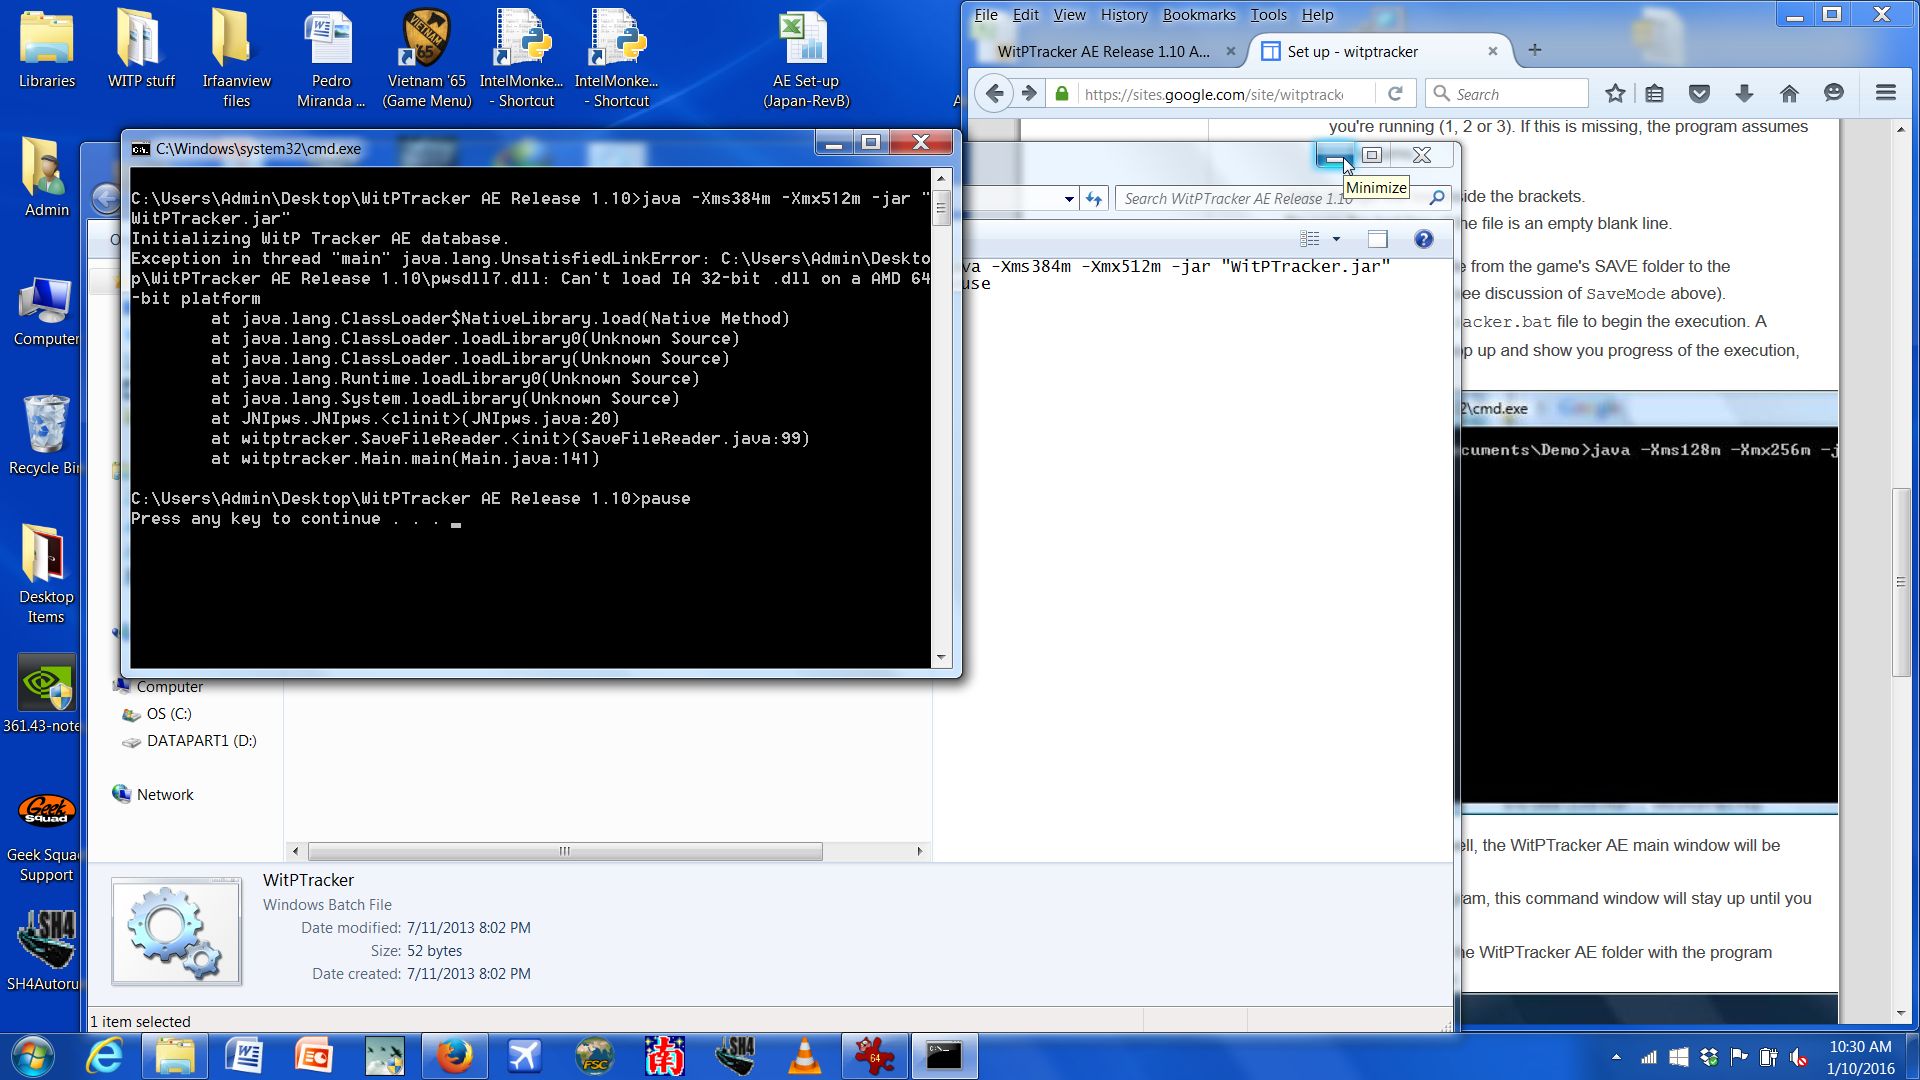Reload page with Firefox refresh button
Screen dimensions: 1920x1080
(1395, 93)
